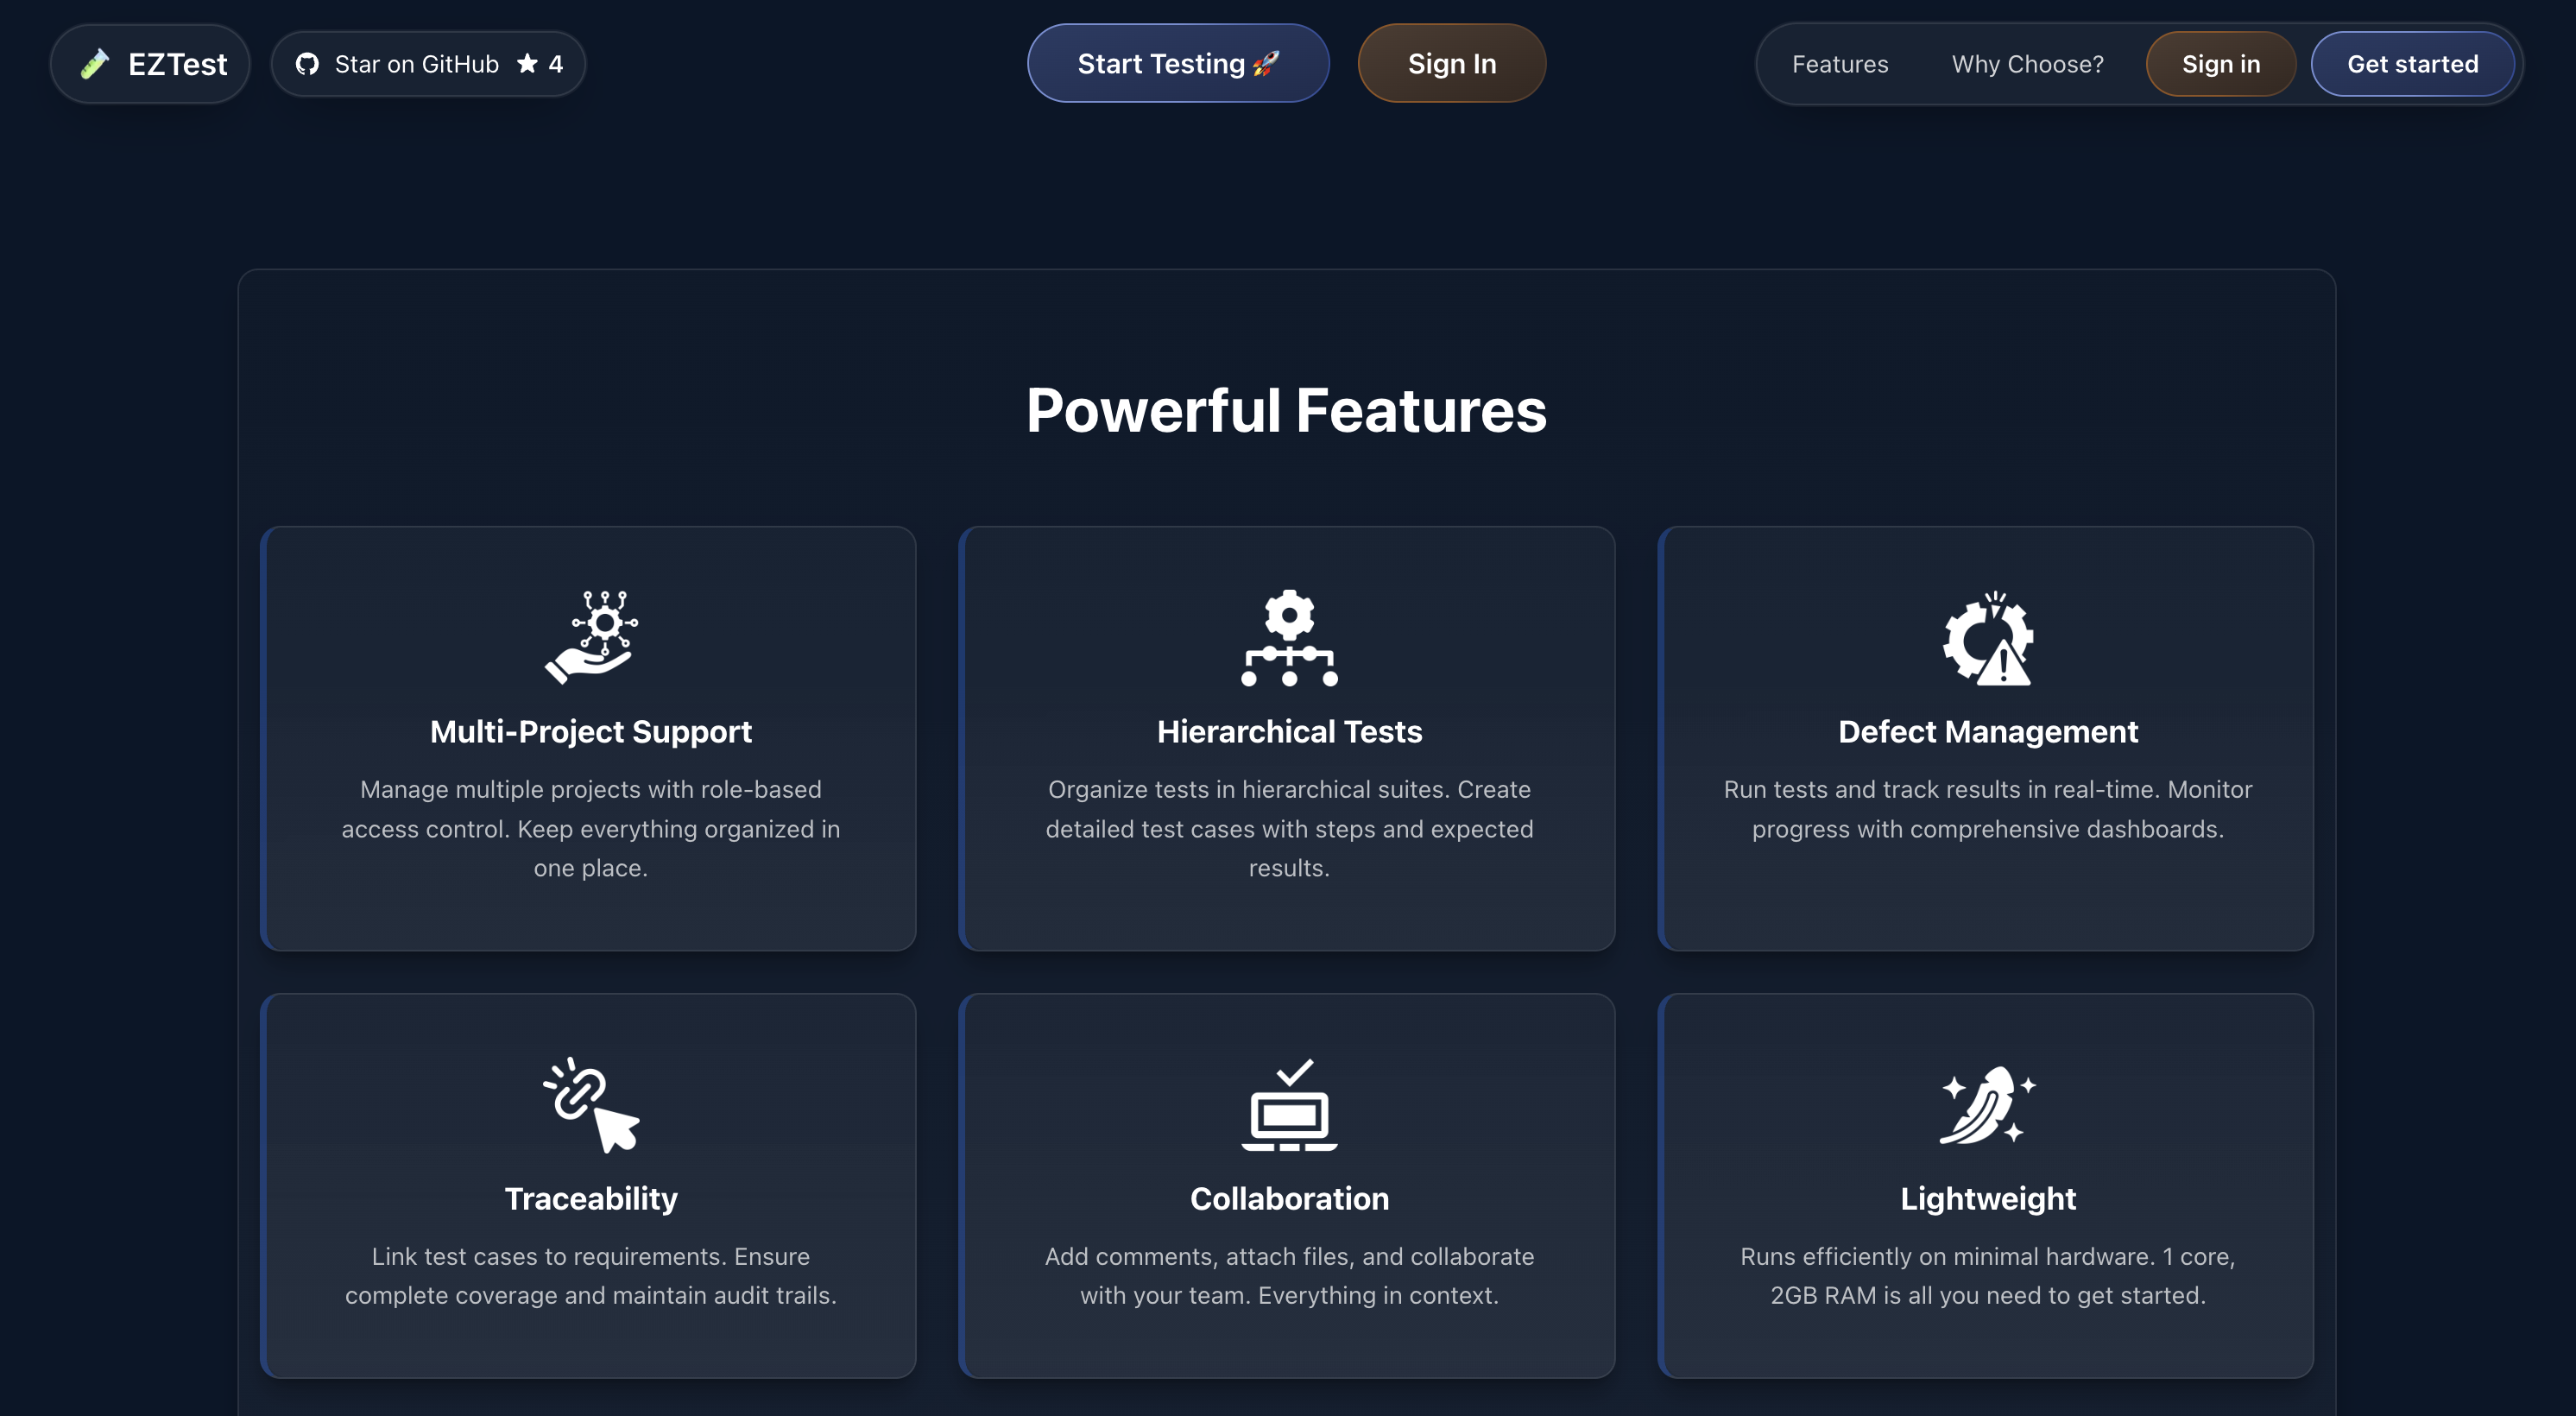
Task: Click the Start Testing button
Action: coord(1177,63)
